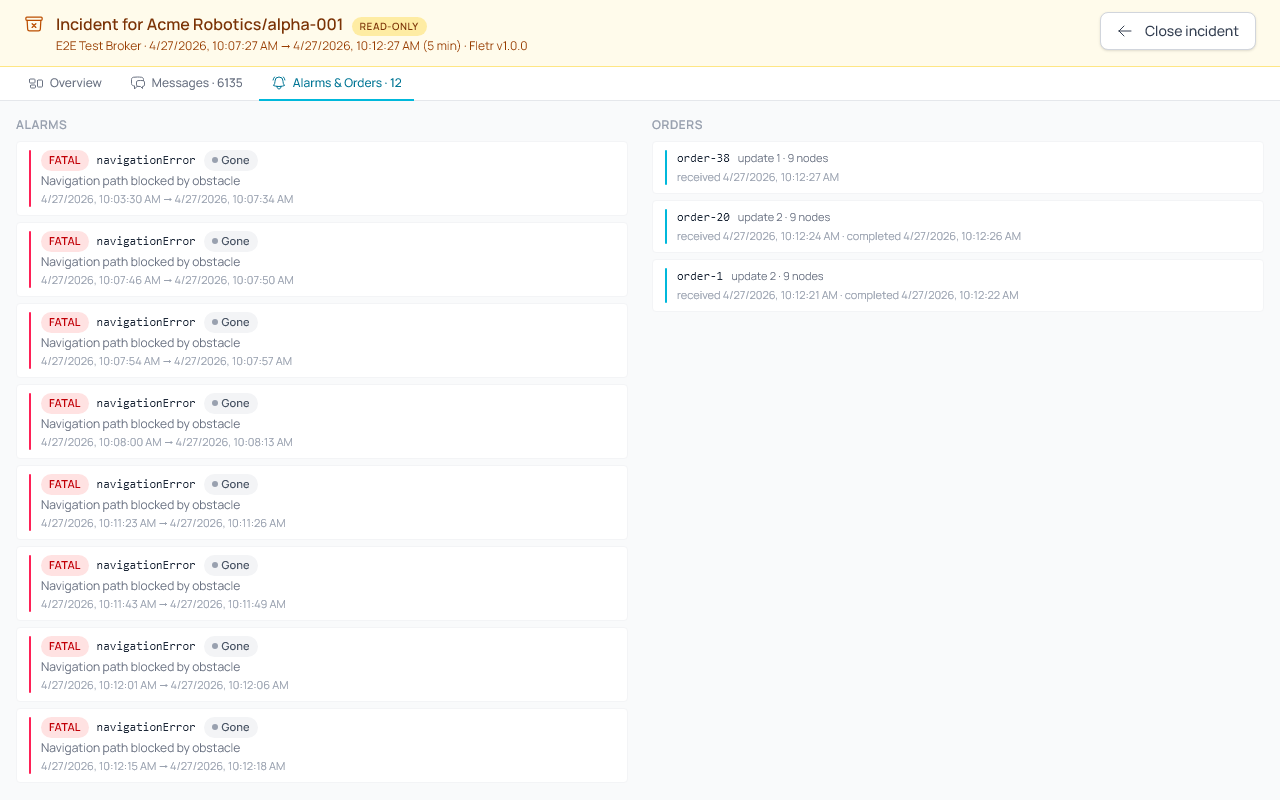Click the back arrow in Close incident
The width and height of the screenshot is (1280, 800).
tap(1125, 31)
